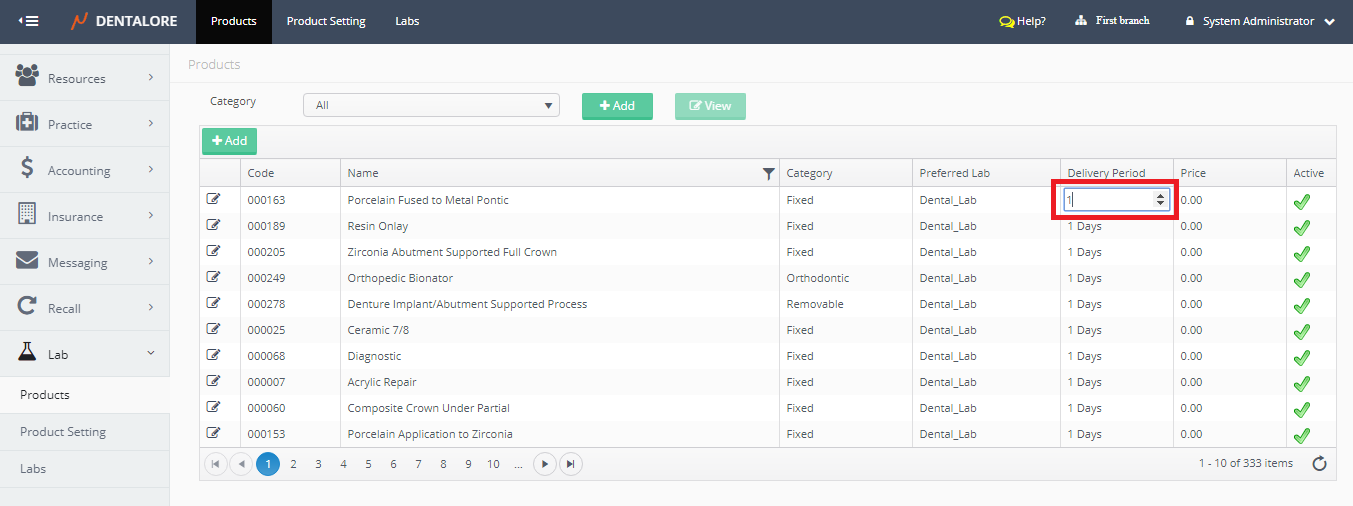Open the Help link
Screen dimensions: 1353x506
point(1022,21)
